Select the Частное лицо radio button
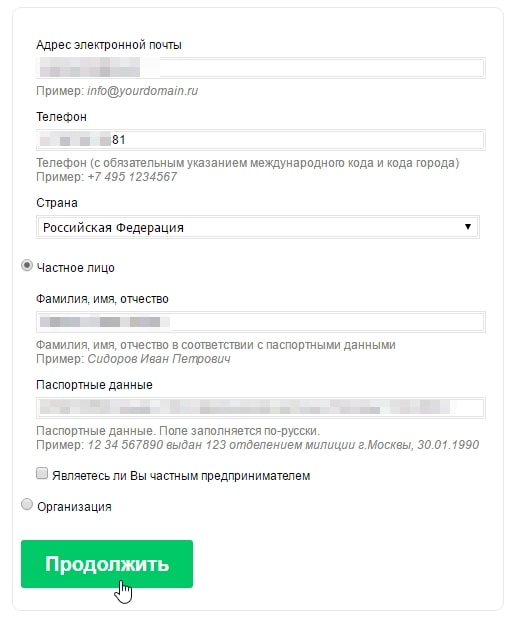Viewport: 511px width, 617px height. point(27,266)
